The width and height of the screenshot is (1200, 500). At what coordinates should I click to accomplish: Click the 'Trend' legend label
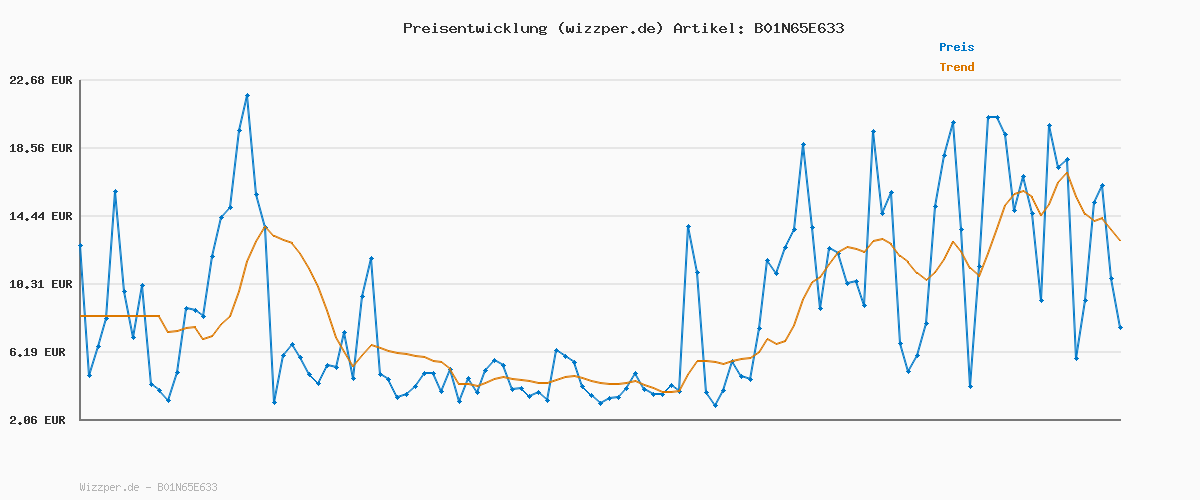coord(956,67)
